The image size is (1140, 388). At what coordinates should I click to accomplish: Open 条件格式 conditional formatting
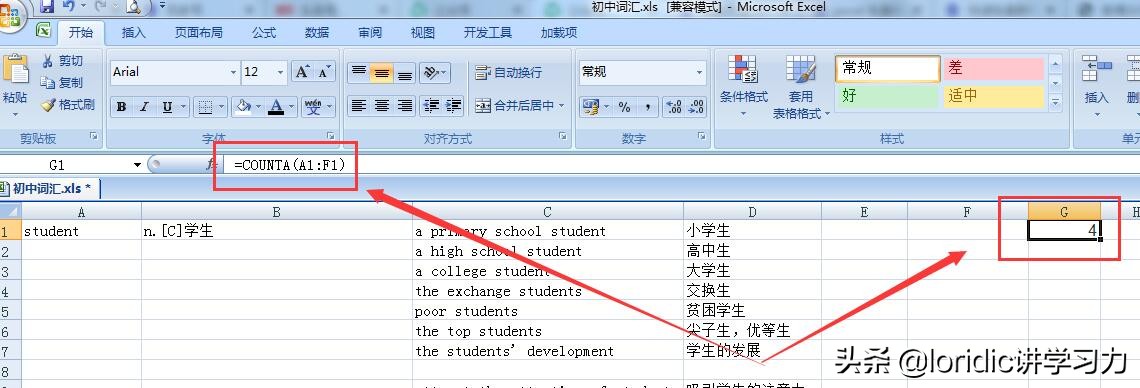pos(744,86)
